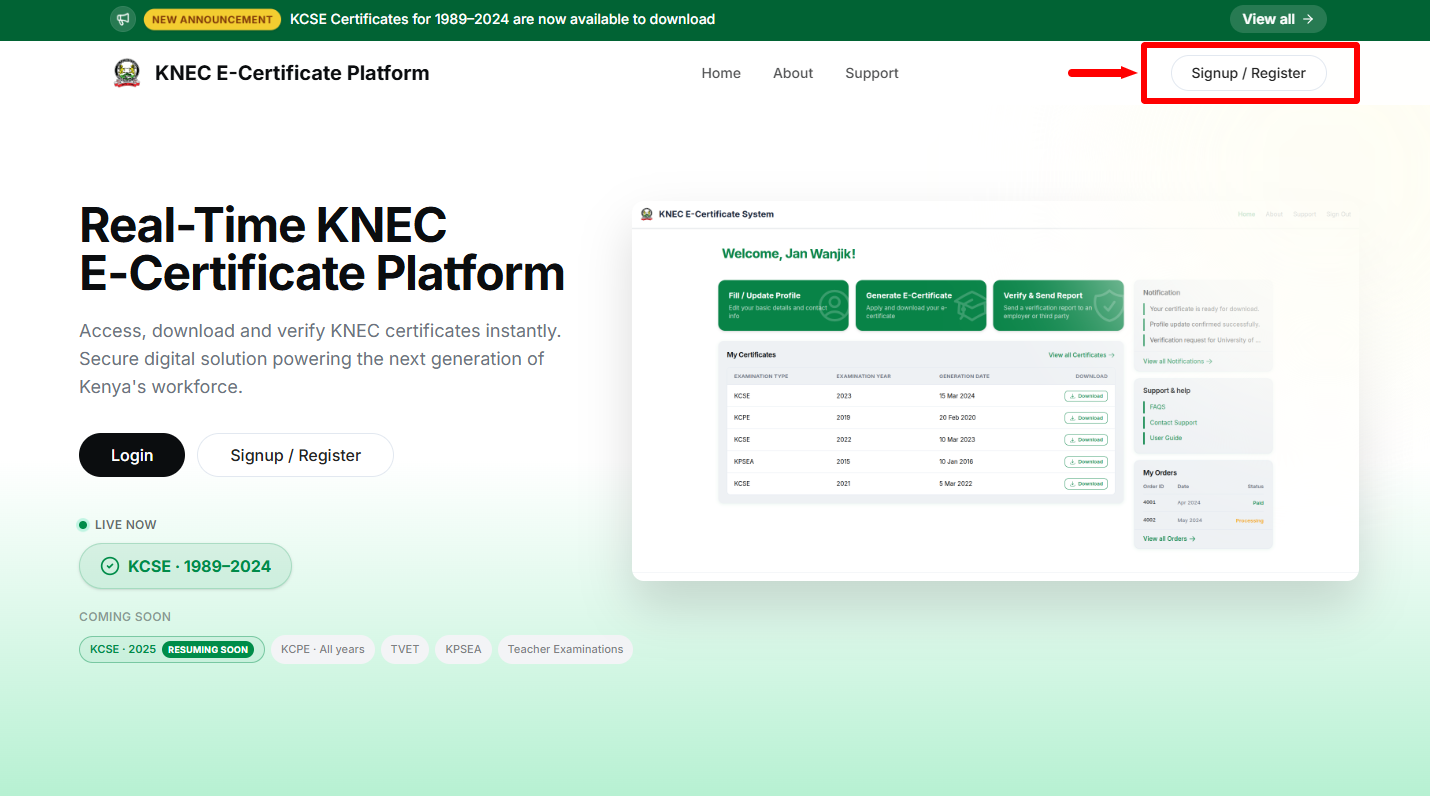
Task: Click the Welcome, Jan Wanjik! text in the preview
Action: [x=789, y=254]
